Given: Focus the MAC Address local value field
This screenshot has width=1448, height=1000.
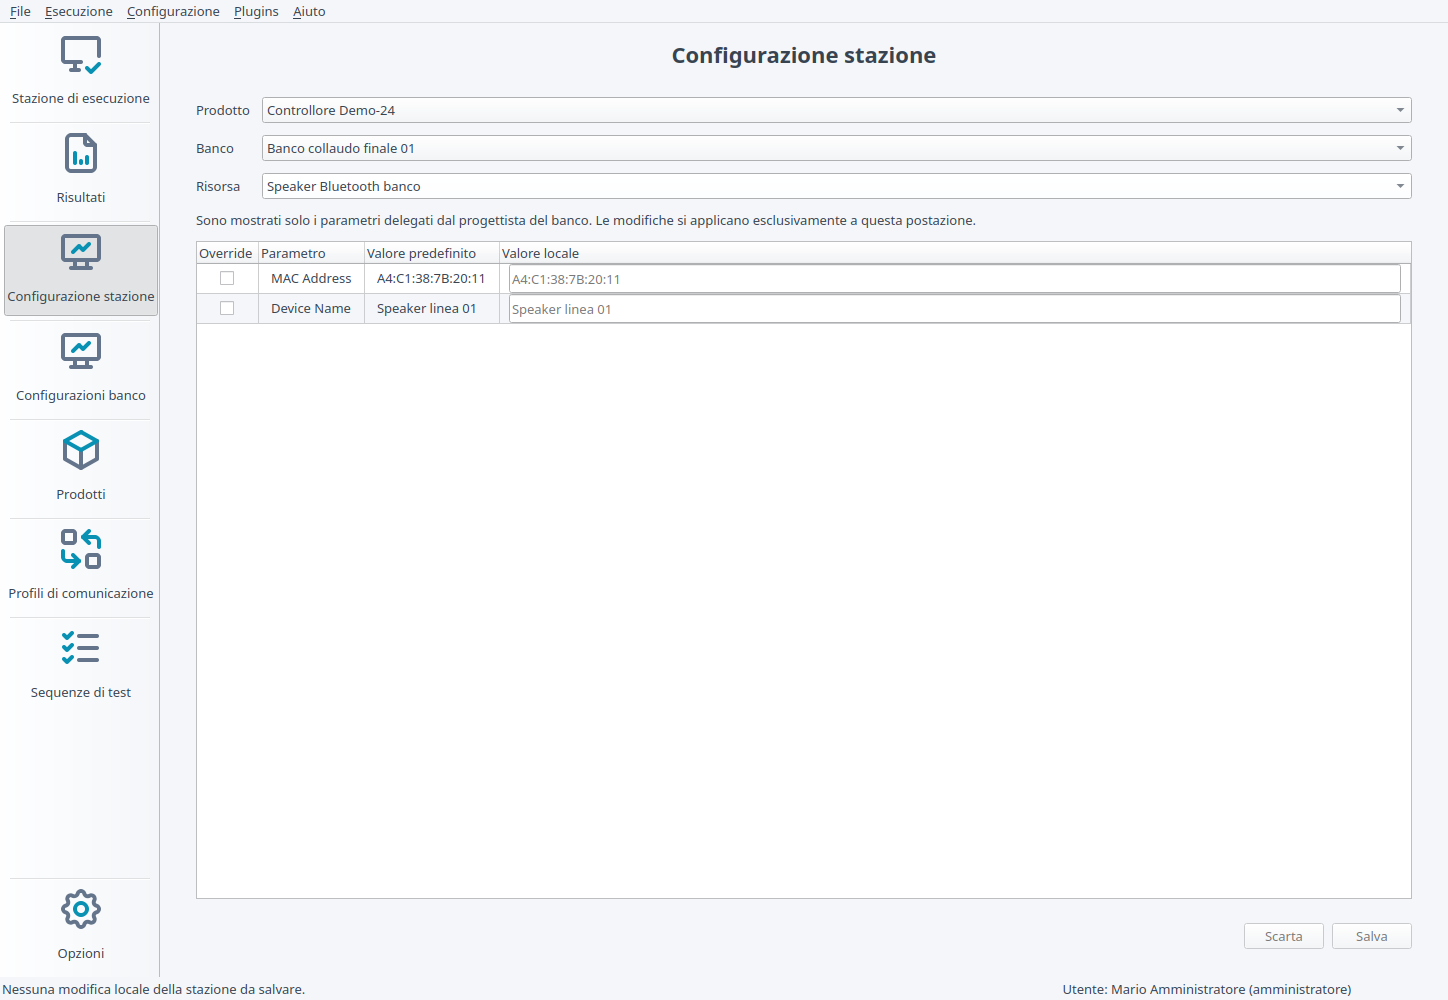Looking at the screenshot, I should pyautogui.click(x=954, y=279).
